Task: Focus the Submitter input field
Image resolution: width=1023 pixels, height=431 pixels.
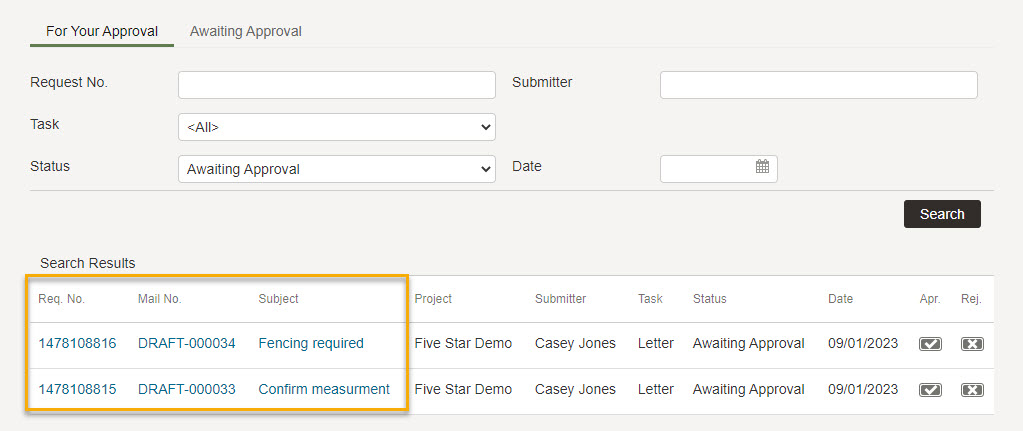Action: pyautogui.click(x=819, y=85)
